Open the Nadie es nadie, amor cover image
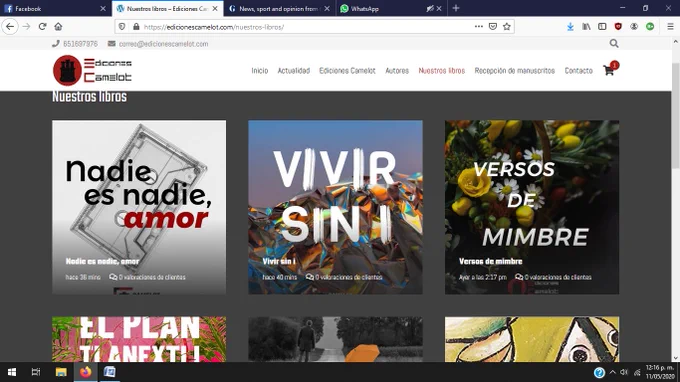Viewport: 680px width, 382px height. click(x=139, y=207)
